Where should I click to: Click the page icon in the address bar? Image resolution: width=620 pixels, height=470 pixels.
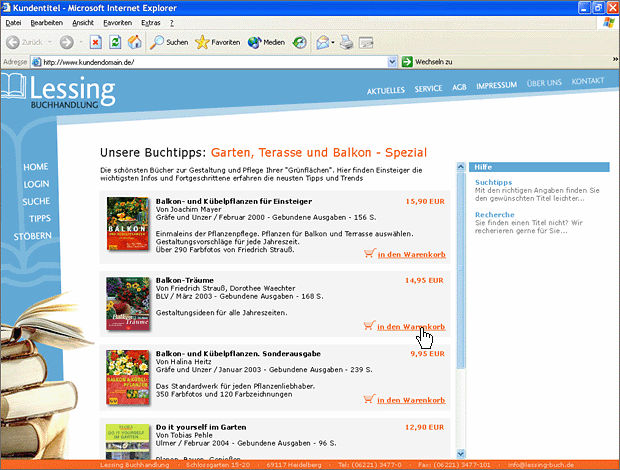[x=36, y=62]
